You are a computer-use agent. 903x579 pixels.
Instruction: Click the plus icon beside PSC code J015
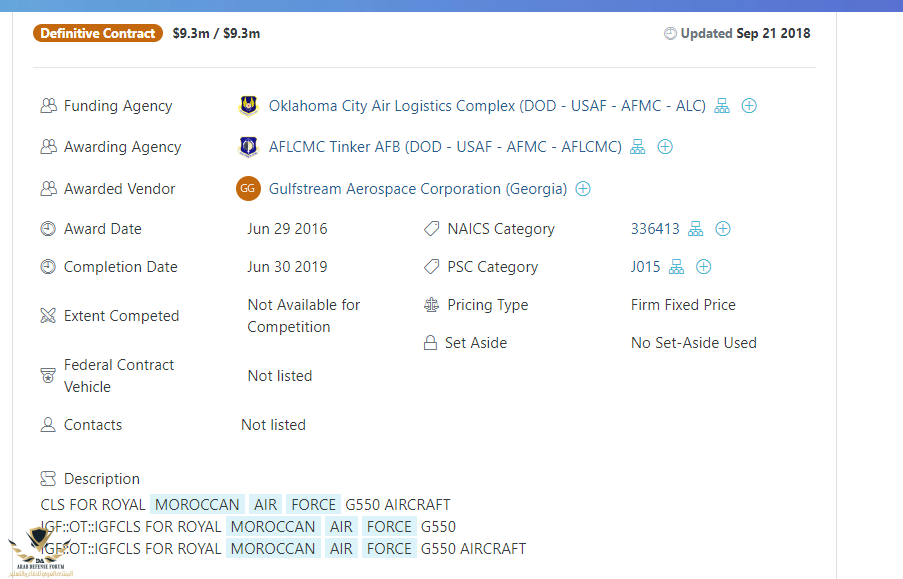click(704, 267)
